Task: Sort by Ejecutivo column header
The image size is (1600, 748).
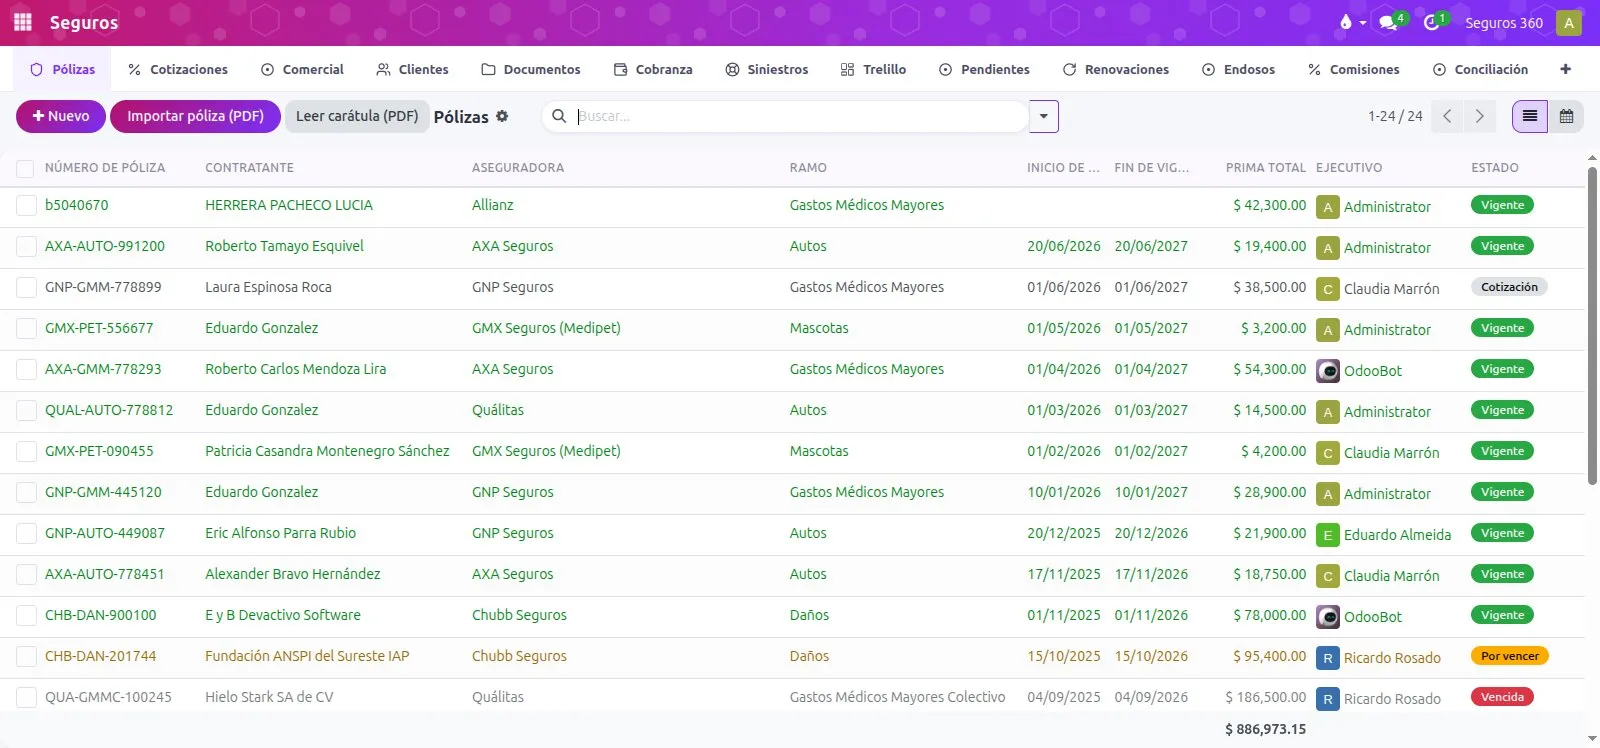Action: pyautogui.click(x=1349, y=168)
